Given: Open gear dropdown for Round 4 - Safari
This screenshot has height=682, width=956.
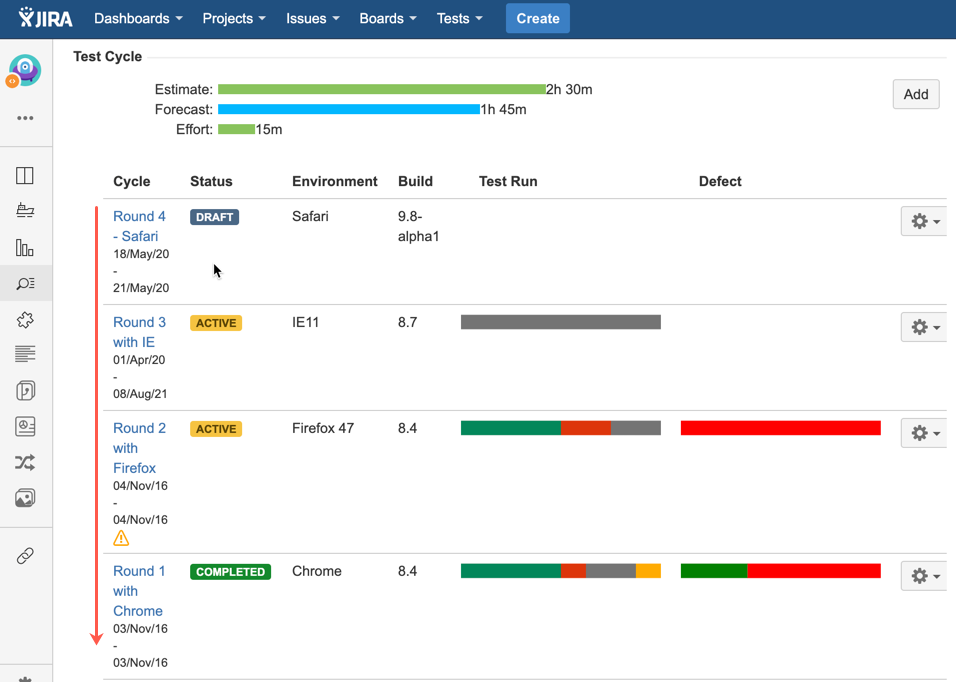Looking at the screenshot, I should pyautogui.click(x=923, y=221).
